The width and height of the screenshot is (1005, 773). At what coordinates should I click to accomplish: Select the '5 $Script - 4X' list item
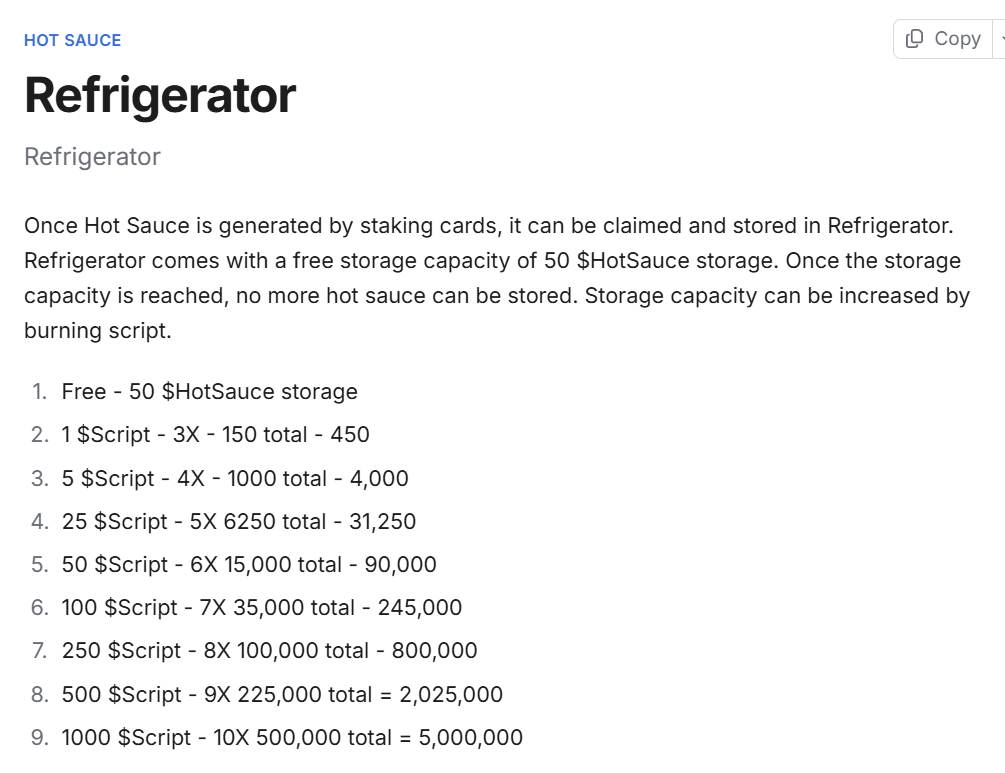(x=235, y=478)
